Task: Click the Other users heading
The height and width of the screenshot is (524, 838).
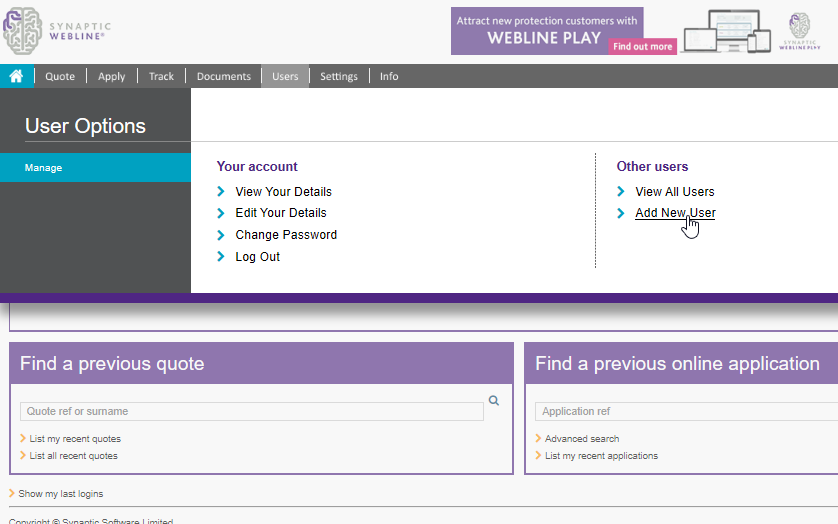Action: click(x=652, y=166)
